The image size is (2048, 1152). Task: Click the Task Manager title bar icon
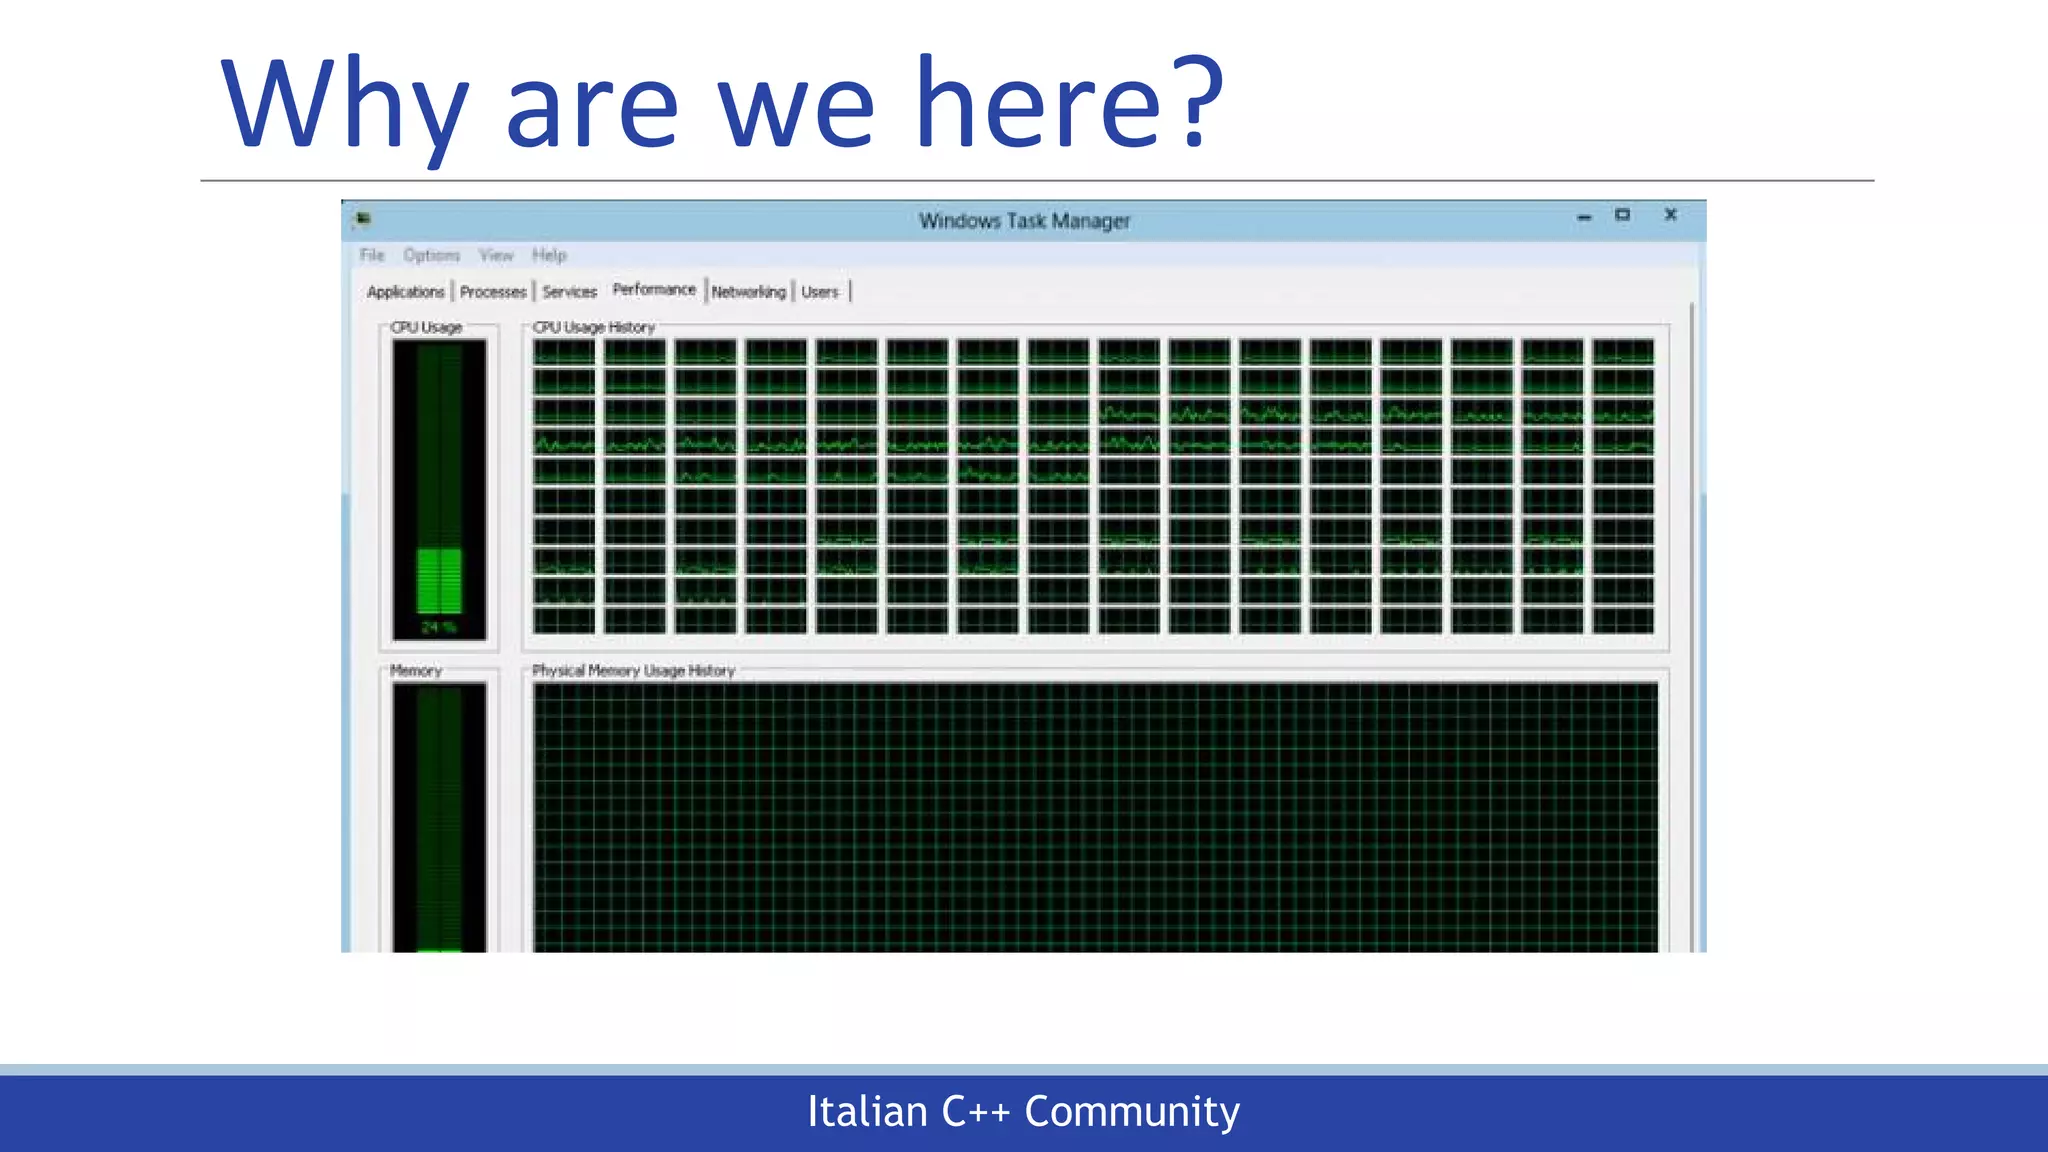[x=363, y=218]
